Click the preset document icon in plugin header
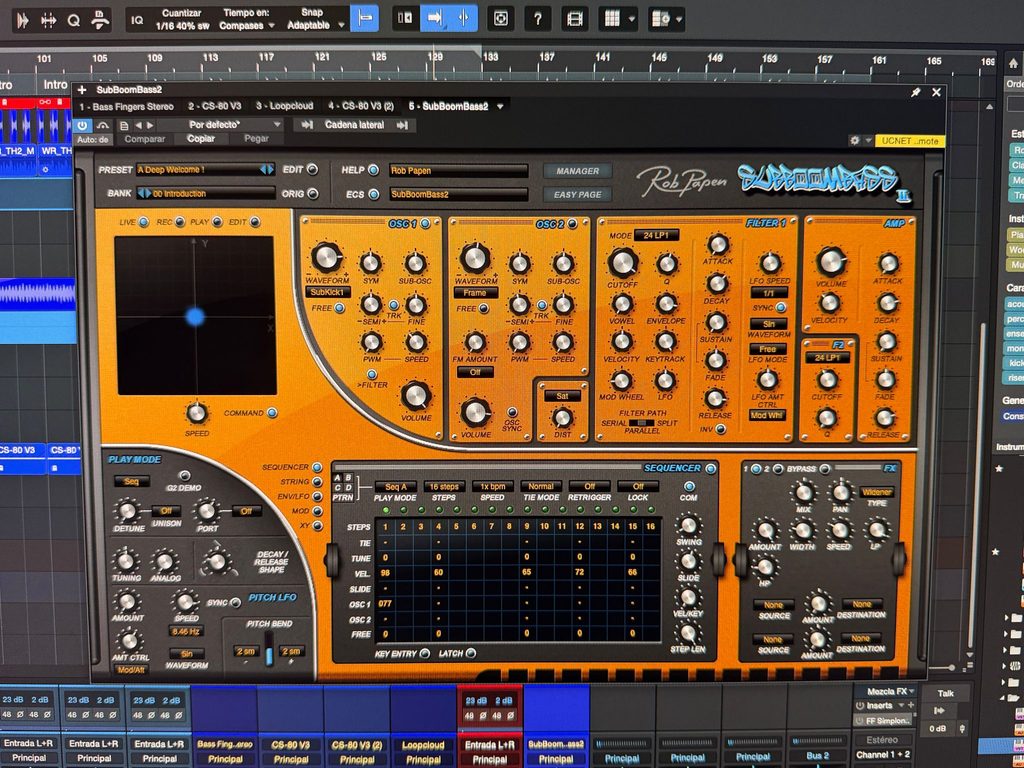The height and width of the screenshot is (768, 1024). pyautogui.click(x=124, y=125)
